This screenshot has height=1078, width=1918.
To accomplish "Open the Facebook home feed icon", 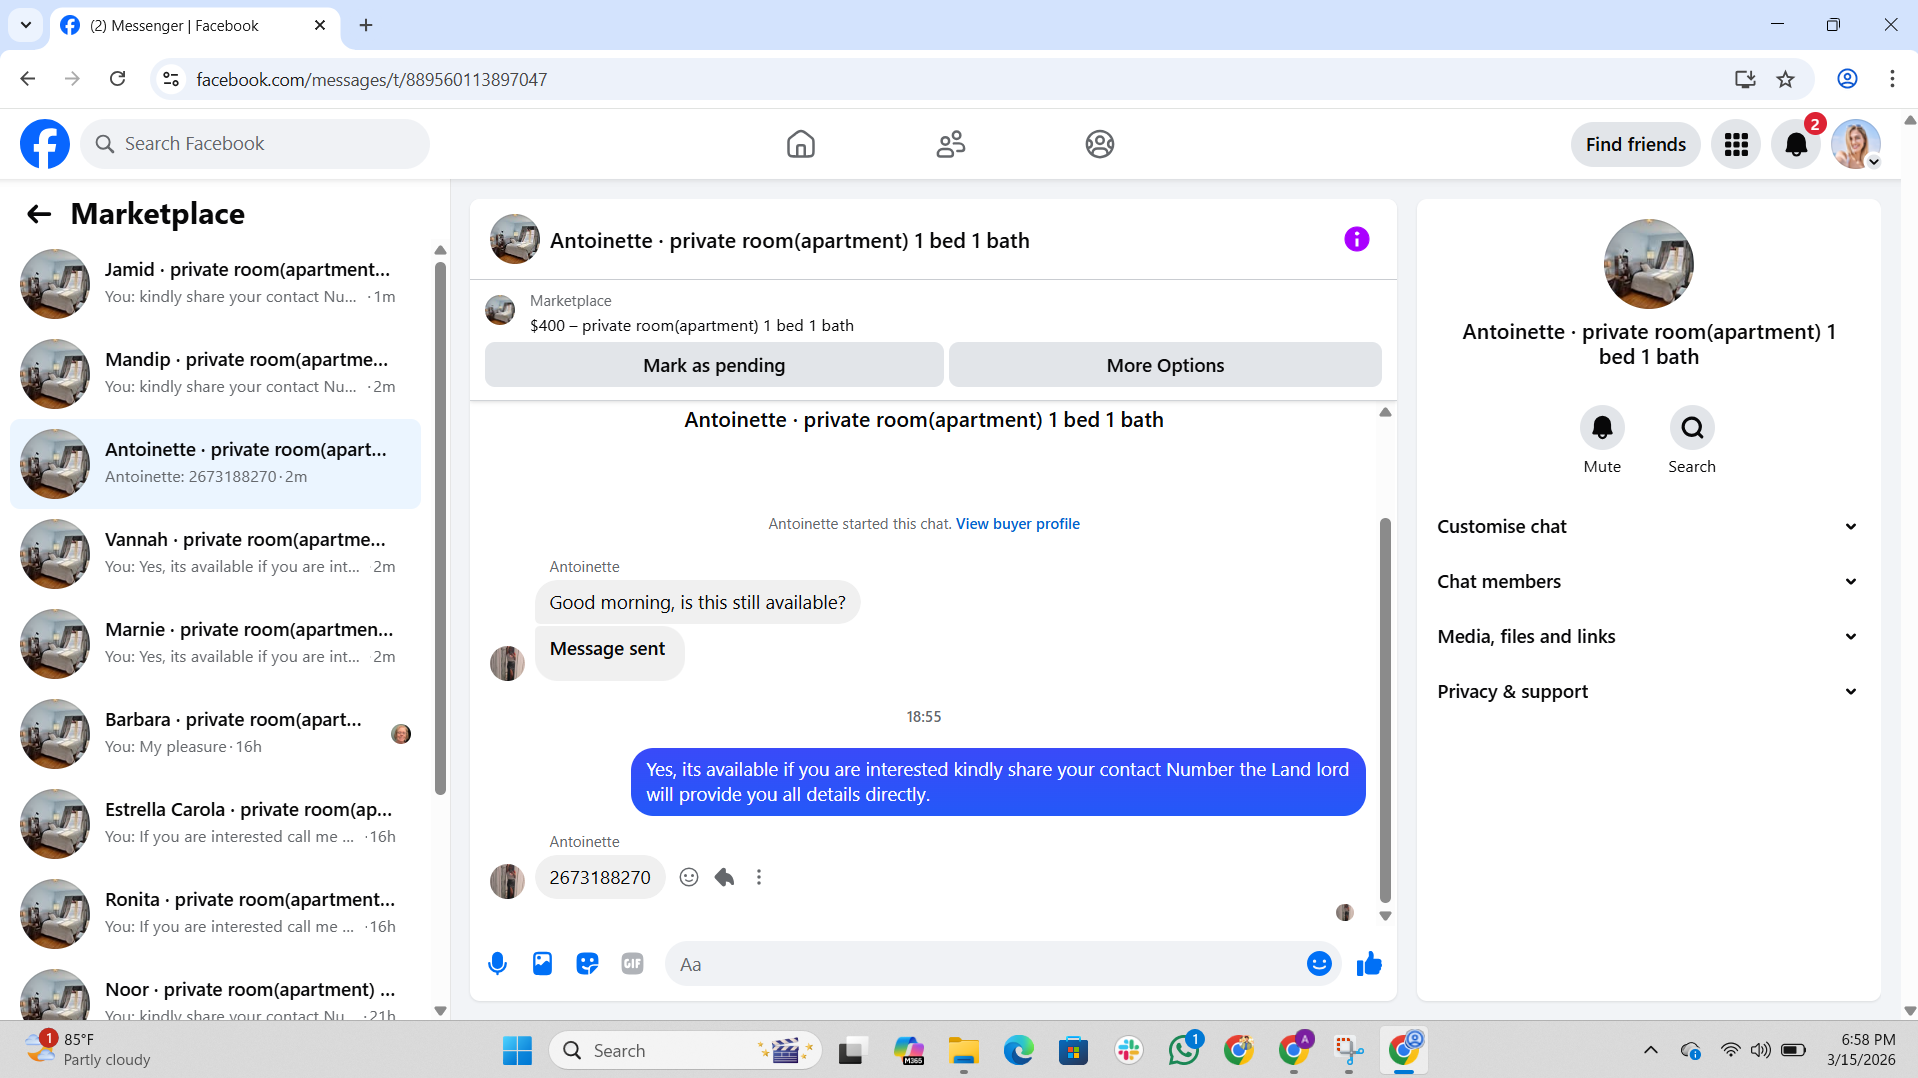I will coord(800,144).
